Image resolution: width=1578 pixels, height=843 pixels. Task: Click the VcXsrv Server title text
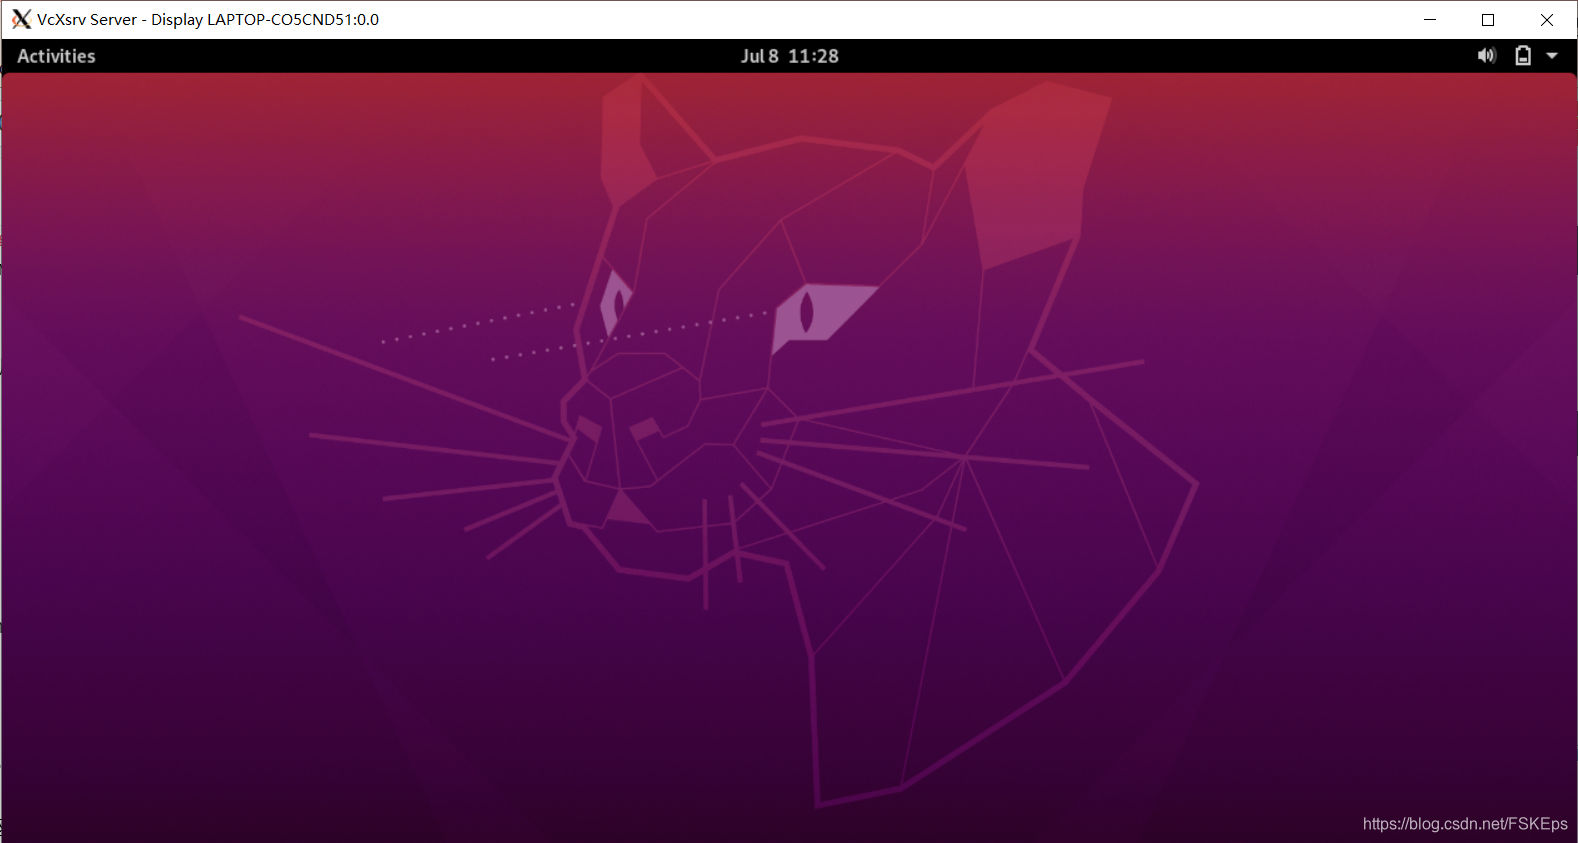click(208, 19)
